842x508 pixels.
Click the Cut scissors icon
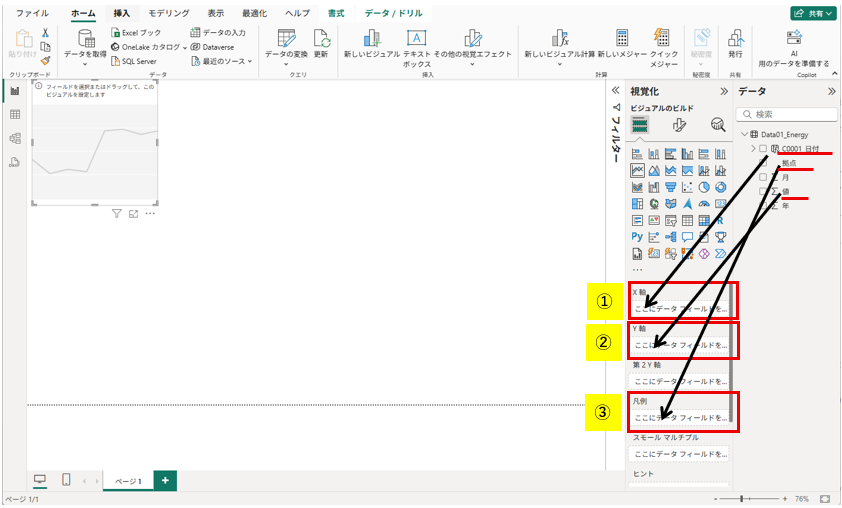46,33
